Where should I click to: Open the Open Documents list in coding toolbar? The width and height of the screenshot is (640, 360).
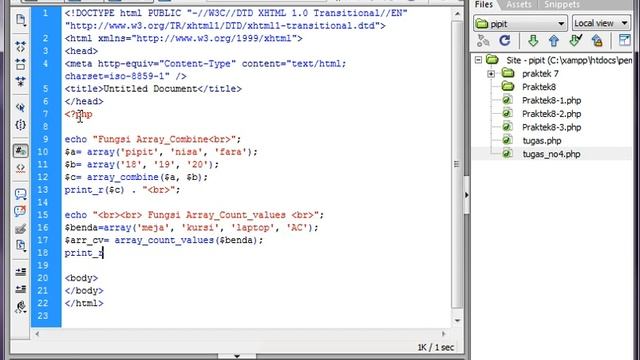coord(20,20)
